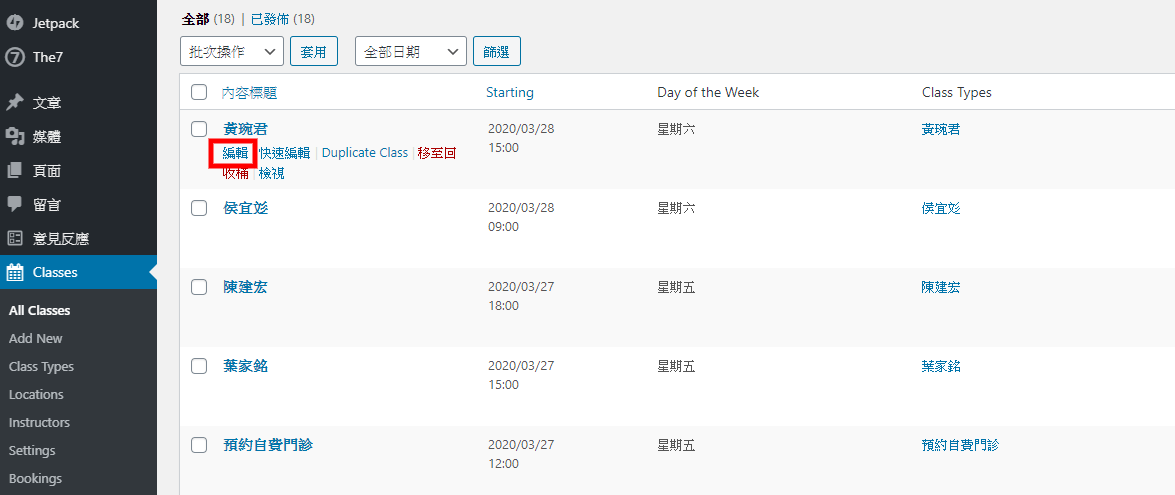The image size is (1175, 495).
Task: Tick the select-all checkbox in table header
Action: [199, 92]
